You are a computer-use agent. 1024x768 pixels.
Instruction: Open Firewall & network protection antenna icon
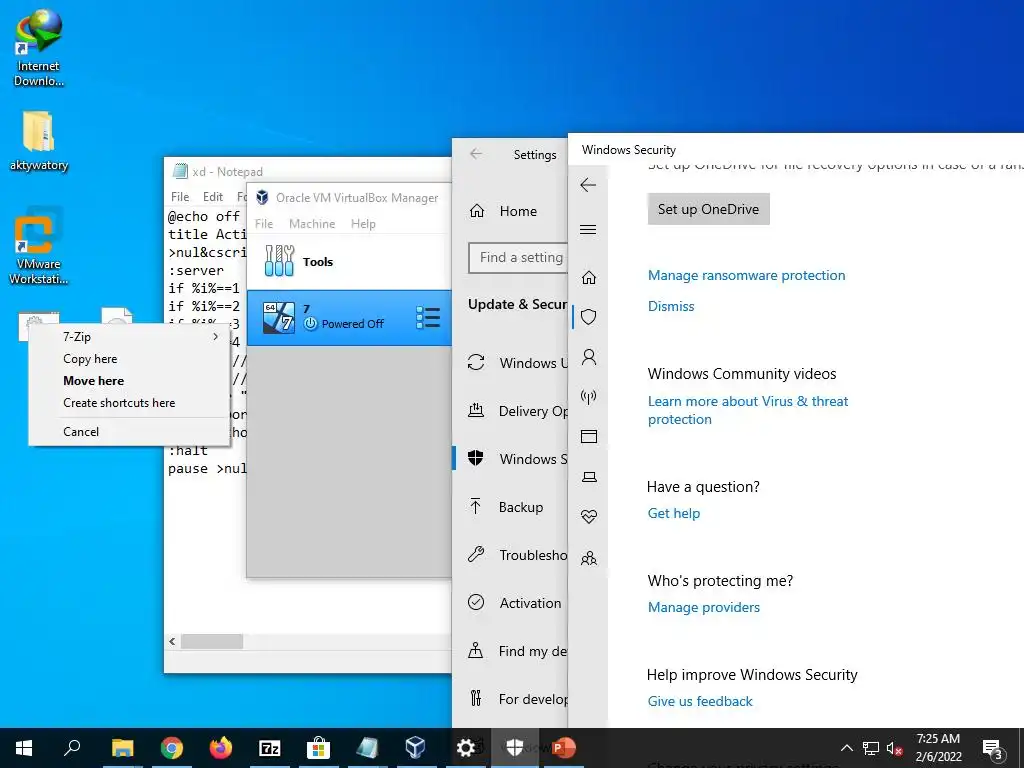point(588,396)
